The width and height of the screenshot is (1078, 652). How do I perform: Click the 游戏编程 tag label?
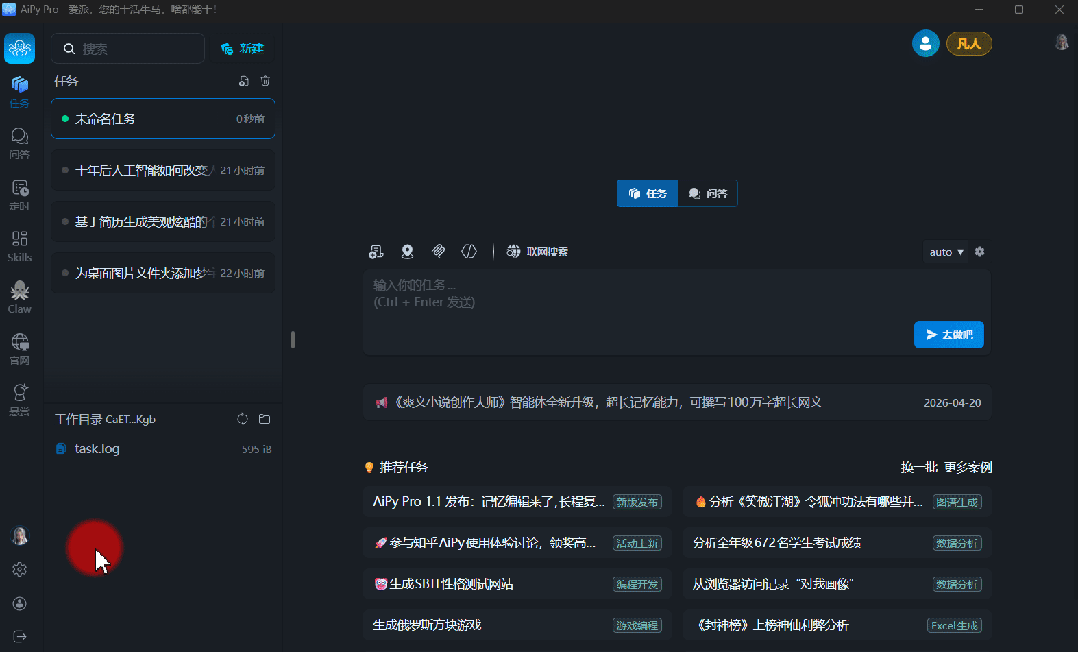coord(637,626)
